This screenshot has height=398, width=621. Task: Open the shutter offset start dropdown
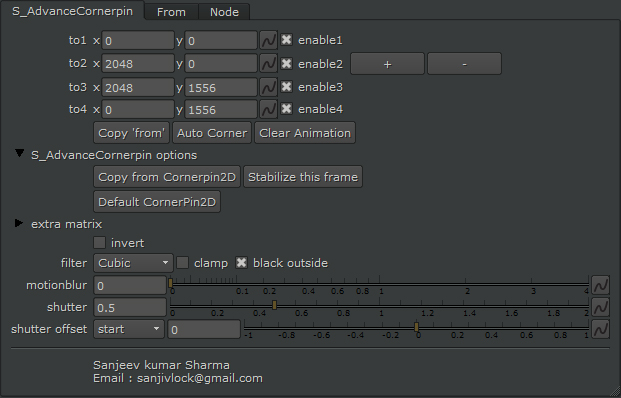pyautogui.click(x=129, y=329)
